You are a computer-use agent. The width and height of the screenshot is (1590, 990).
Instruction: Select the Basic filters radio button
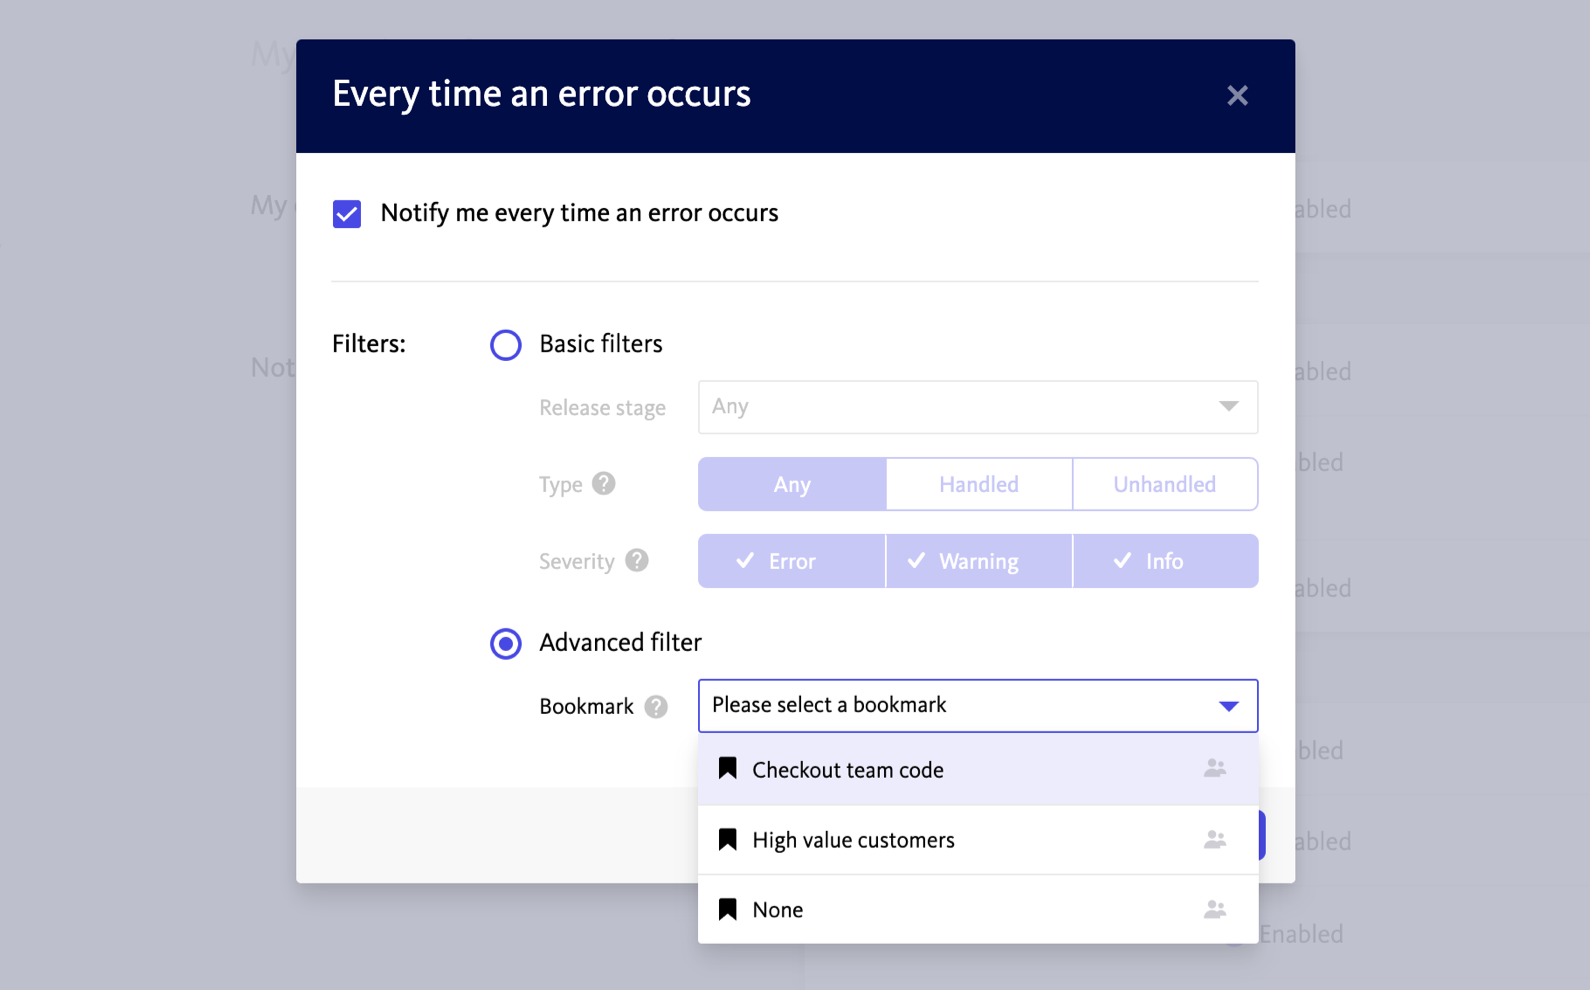tap(506, 345)
